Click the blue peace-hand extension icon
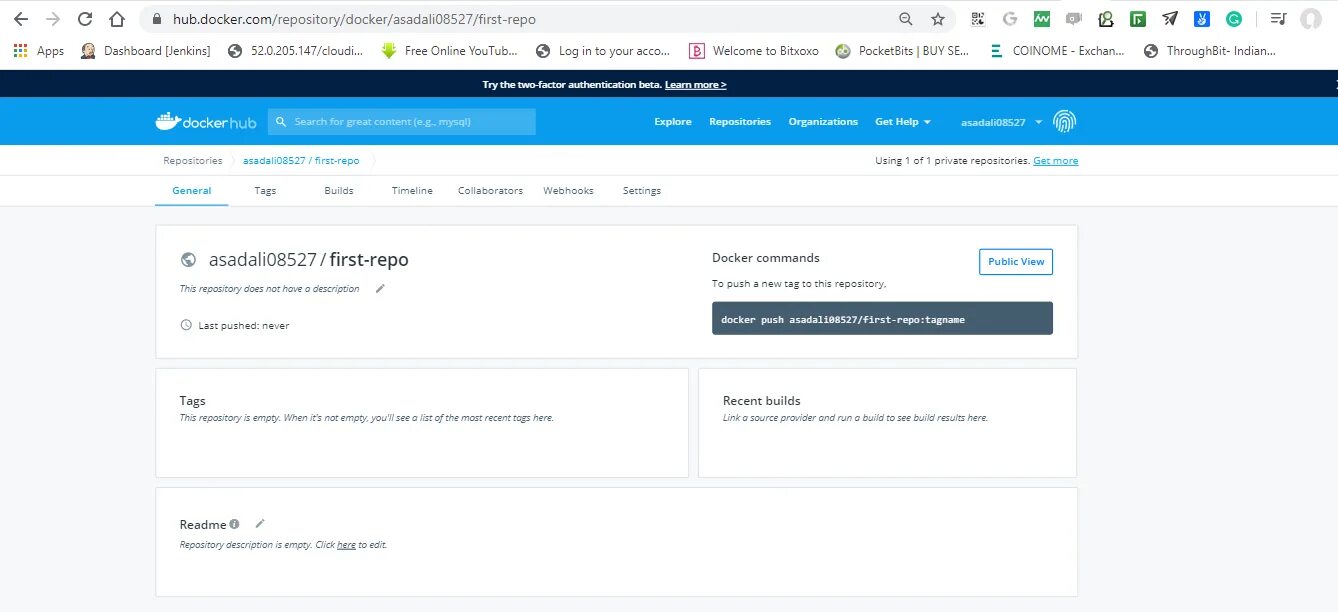Image resolution: width=1338 pixels, height=612 pixels. point(1202,19)
